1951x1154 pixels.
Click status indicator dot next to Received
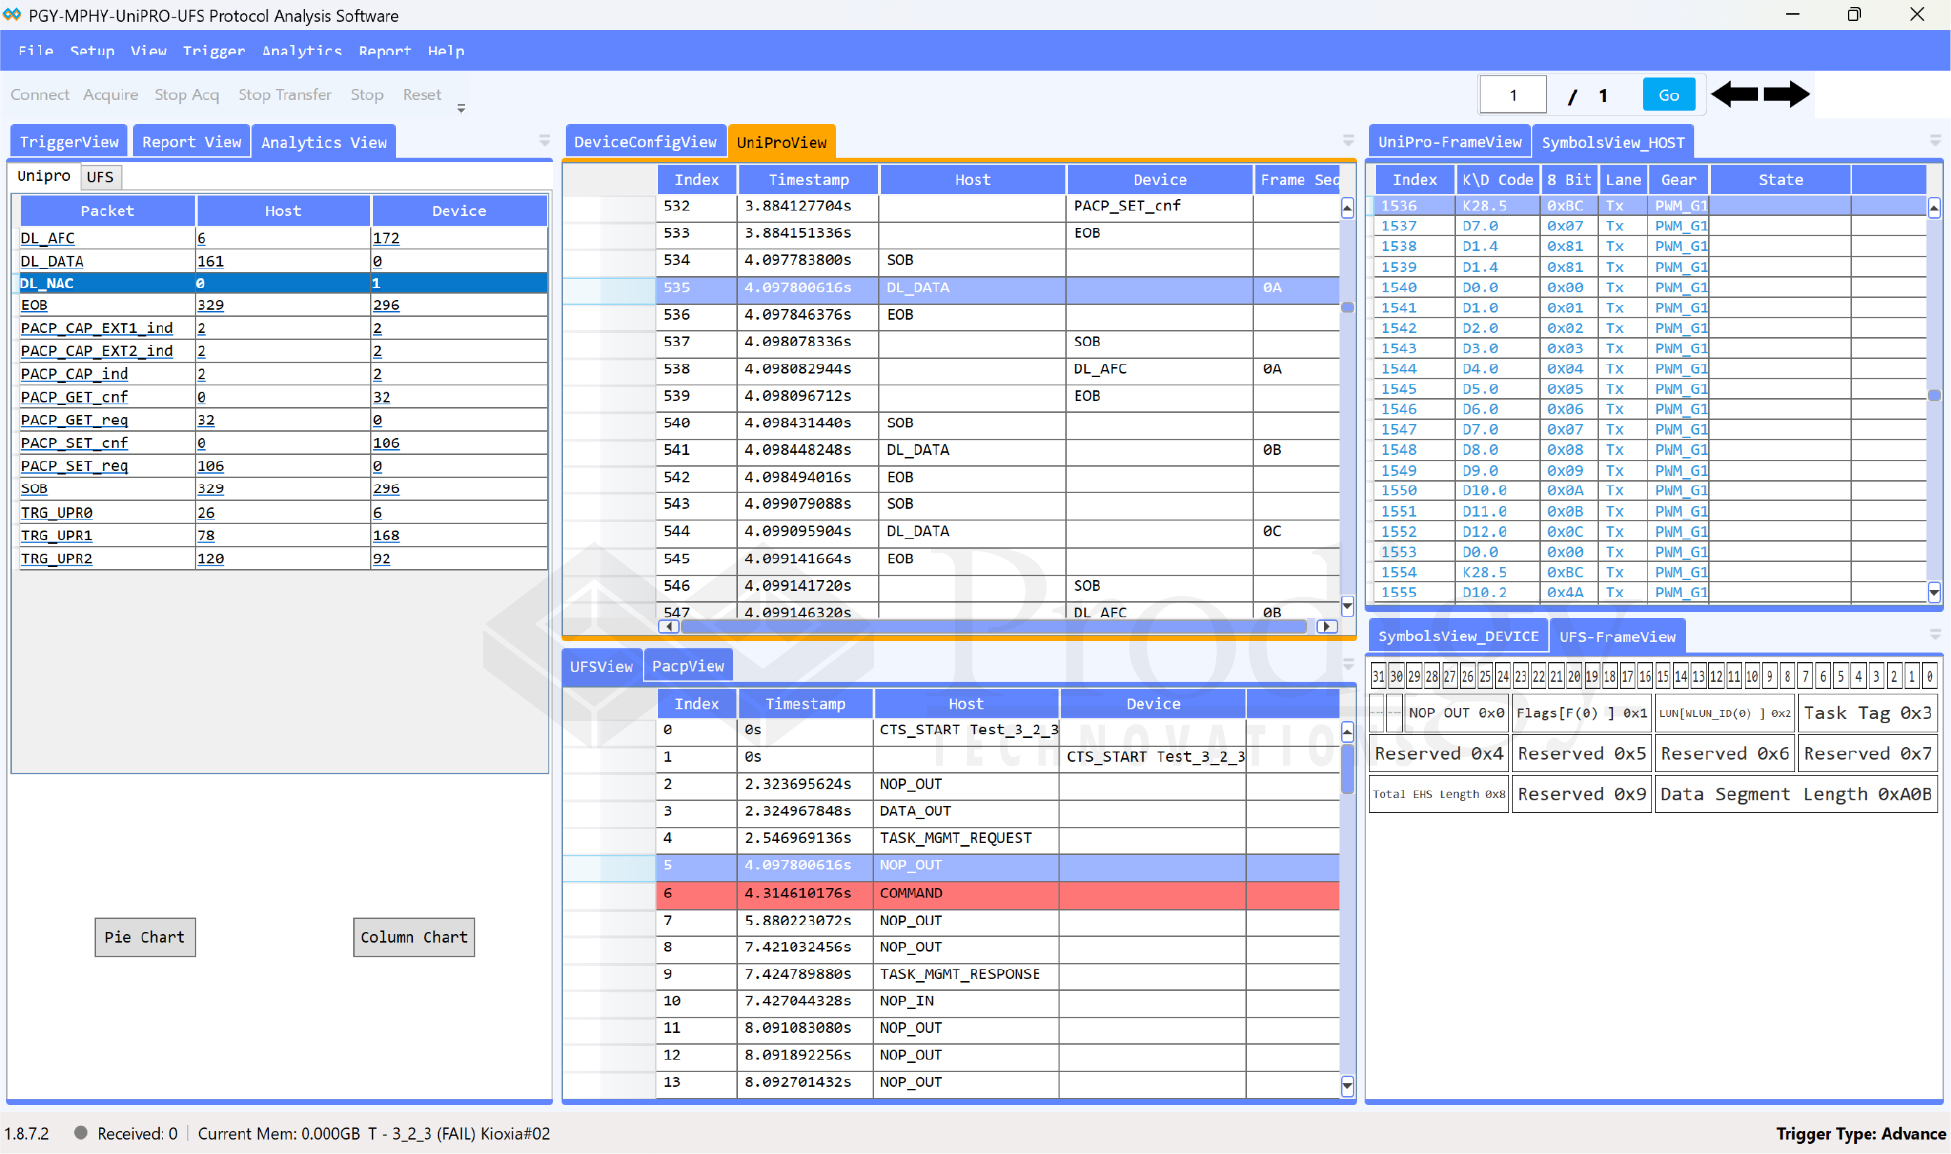point(81,1133)
